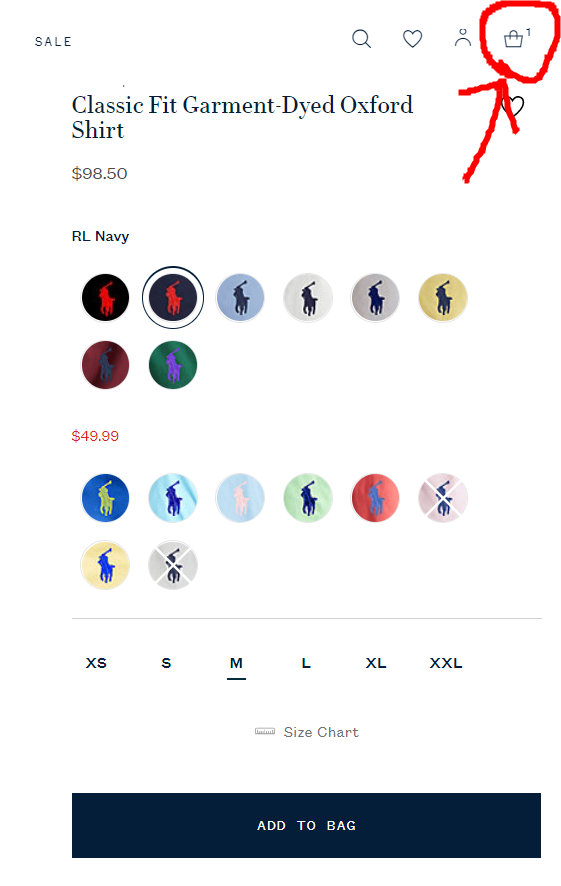The width and height of the screenshot is (561, 886).
Task: Choose the light blue color swatch
Action: point(240,297)
